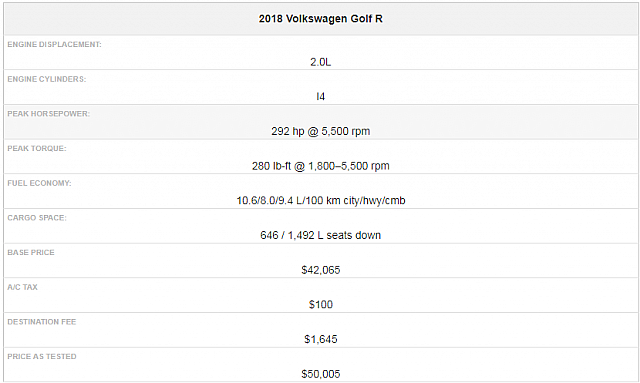This screenshot has height=383, width=640.
Task: Select the A/C Tax label
Action: [x=22, y=287]
